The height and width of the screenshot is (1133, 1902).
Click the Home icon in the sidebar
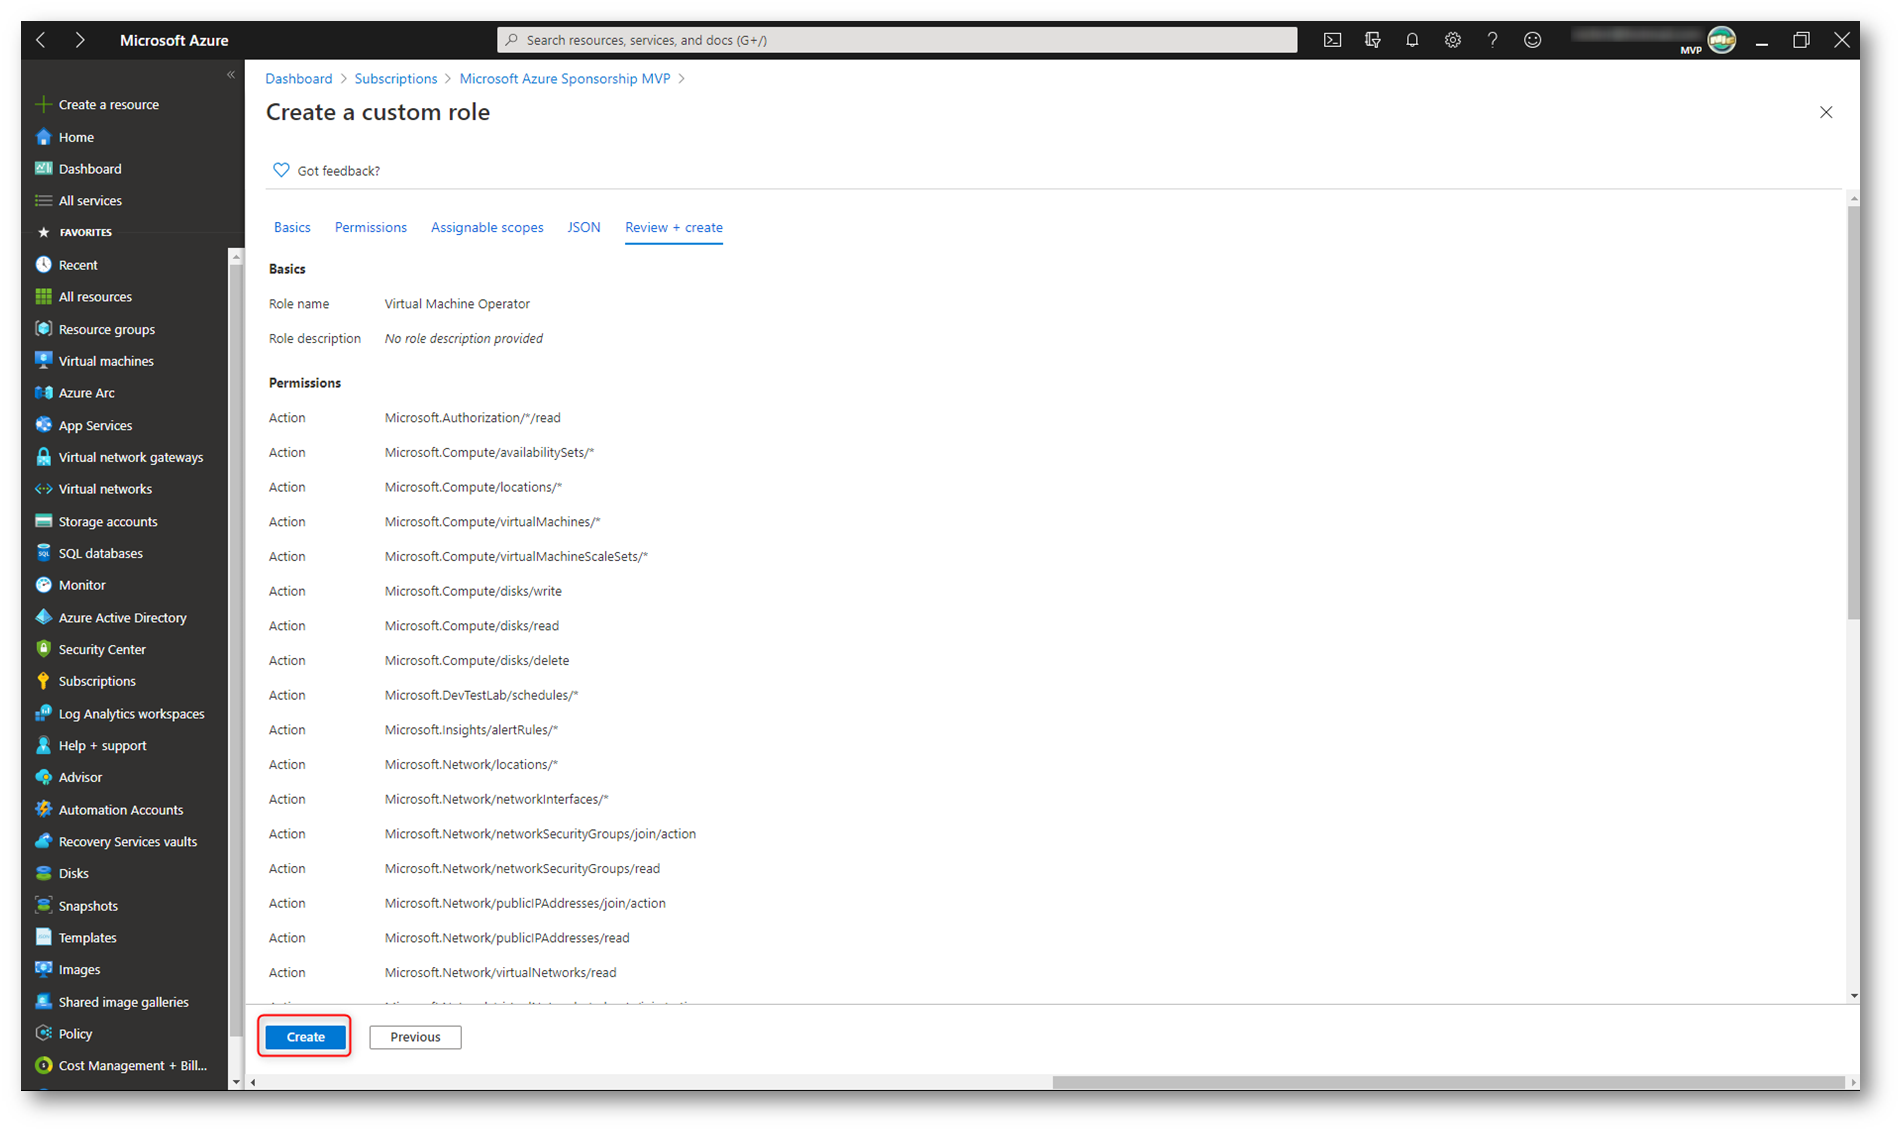click(43, 137)
